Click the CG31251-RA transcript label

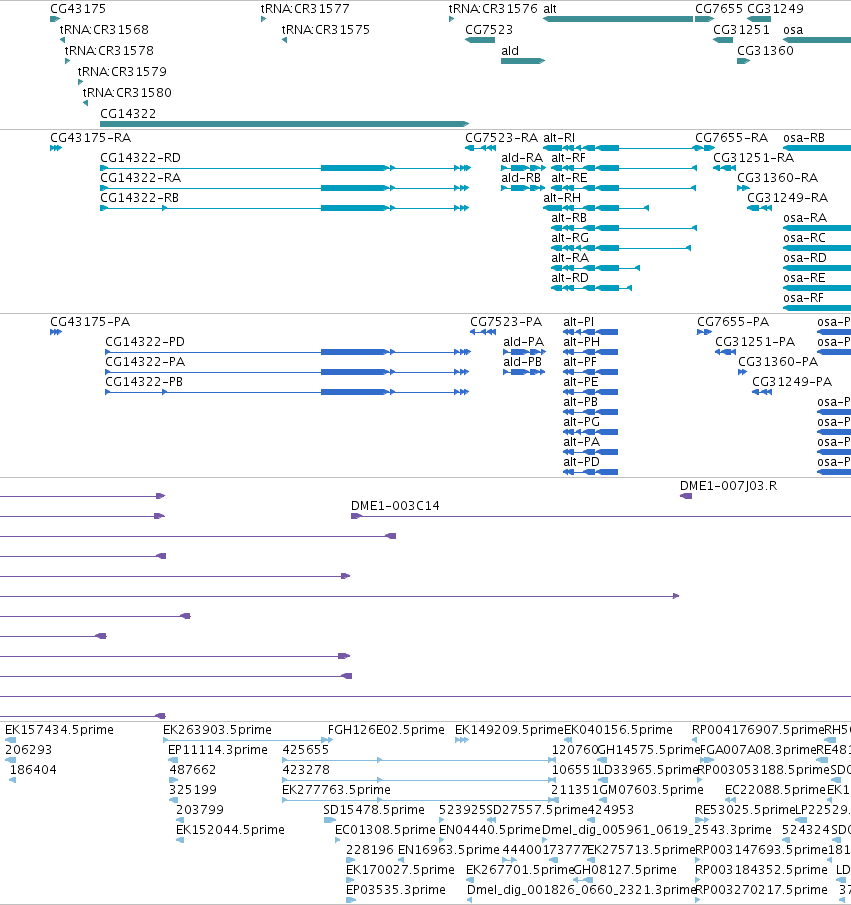(x=753, y=158)
